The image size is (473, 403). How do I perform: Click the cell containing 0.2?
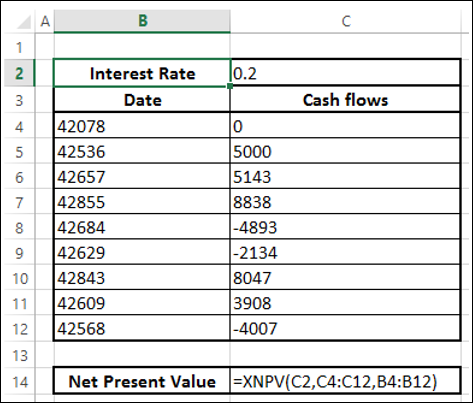coord(345,73)
